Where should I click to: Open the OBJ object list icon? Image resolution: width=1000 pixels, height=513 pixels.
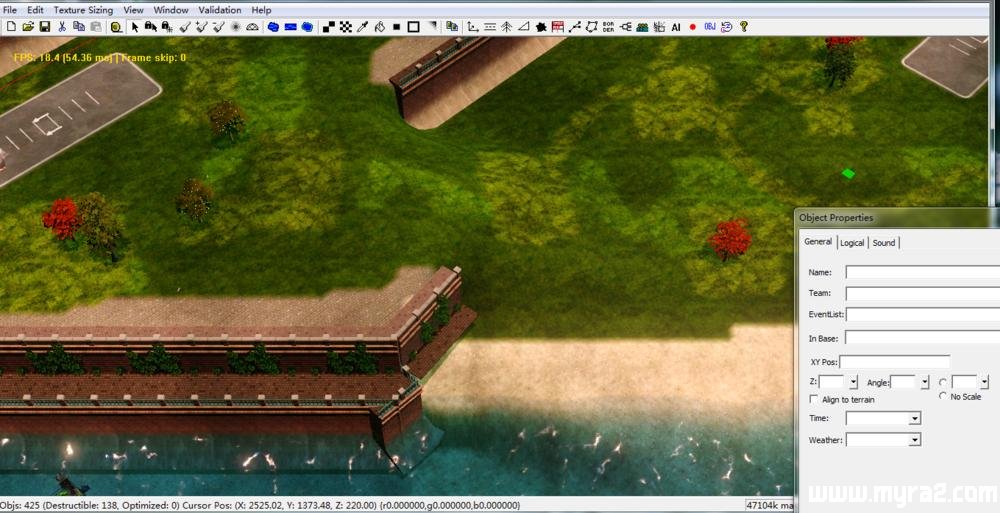tap(709, 27)
